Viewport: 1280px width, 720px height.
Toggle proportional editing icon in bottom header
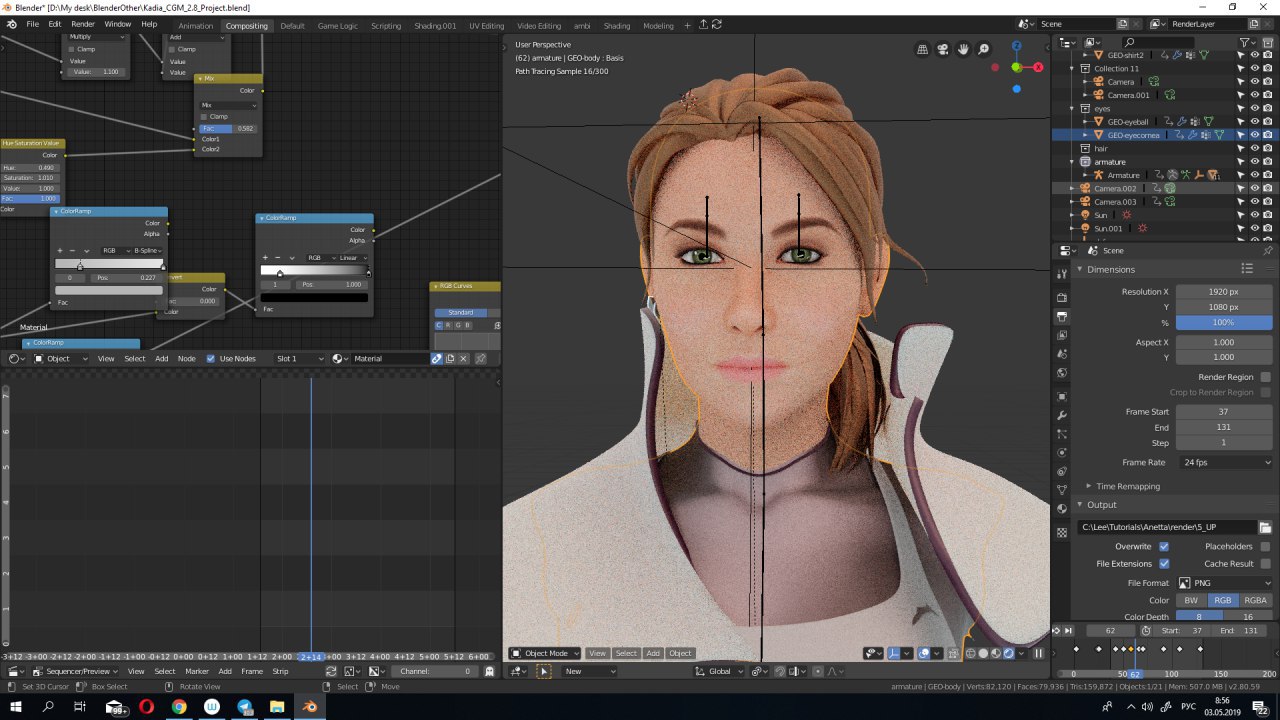[817, 671]
